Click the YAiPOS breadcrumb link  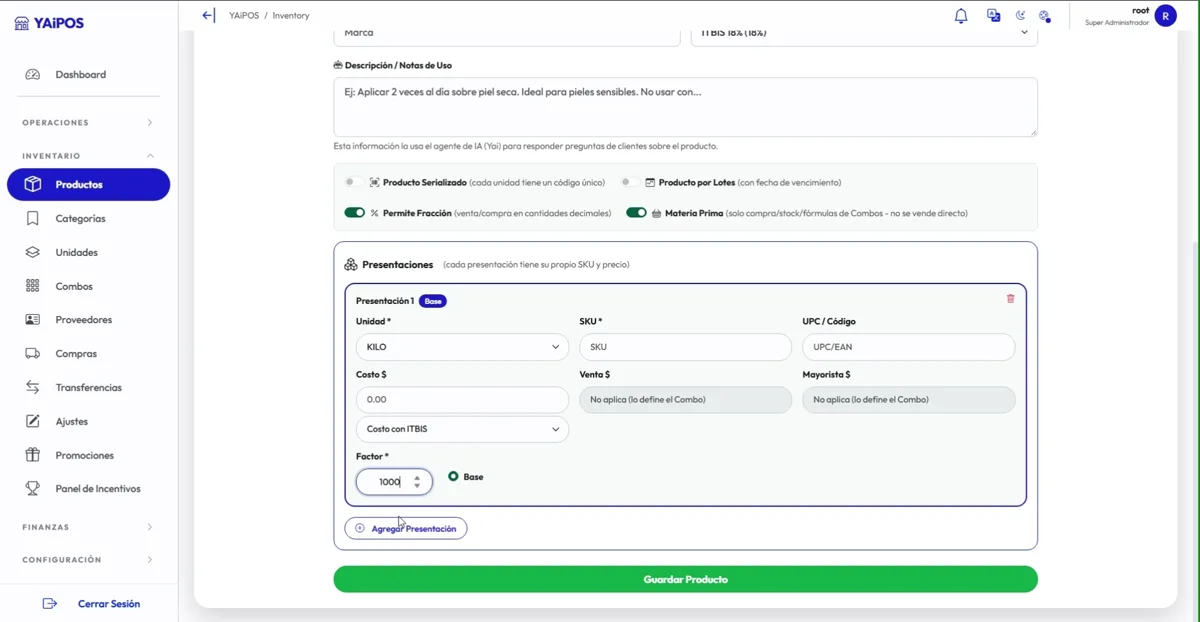tap(244, 16)
